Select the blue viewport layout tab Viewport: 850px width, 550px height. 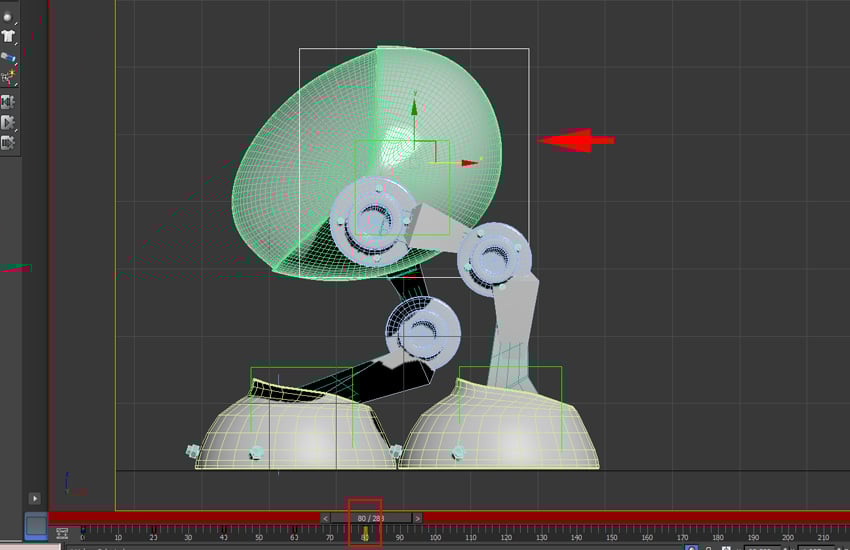click(36, 526)
